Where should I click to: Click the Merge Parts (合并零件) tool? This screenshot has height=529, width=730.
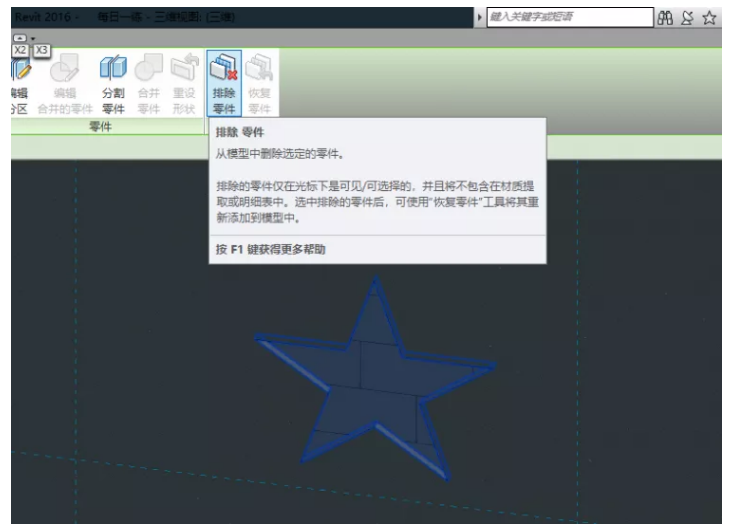coord(149,83)
